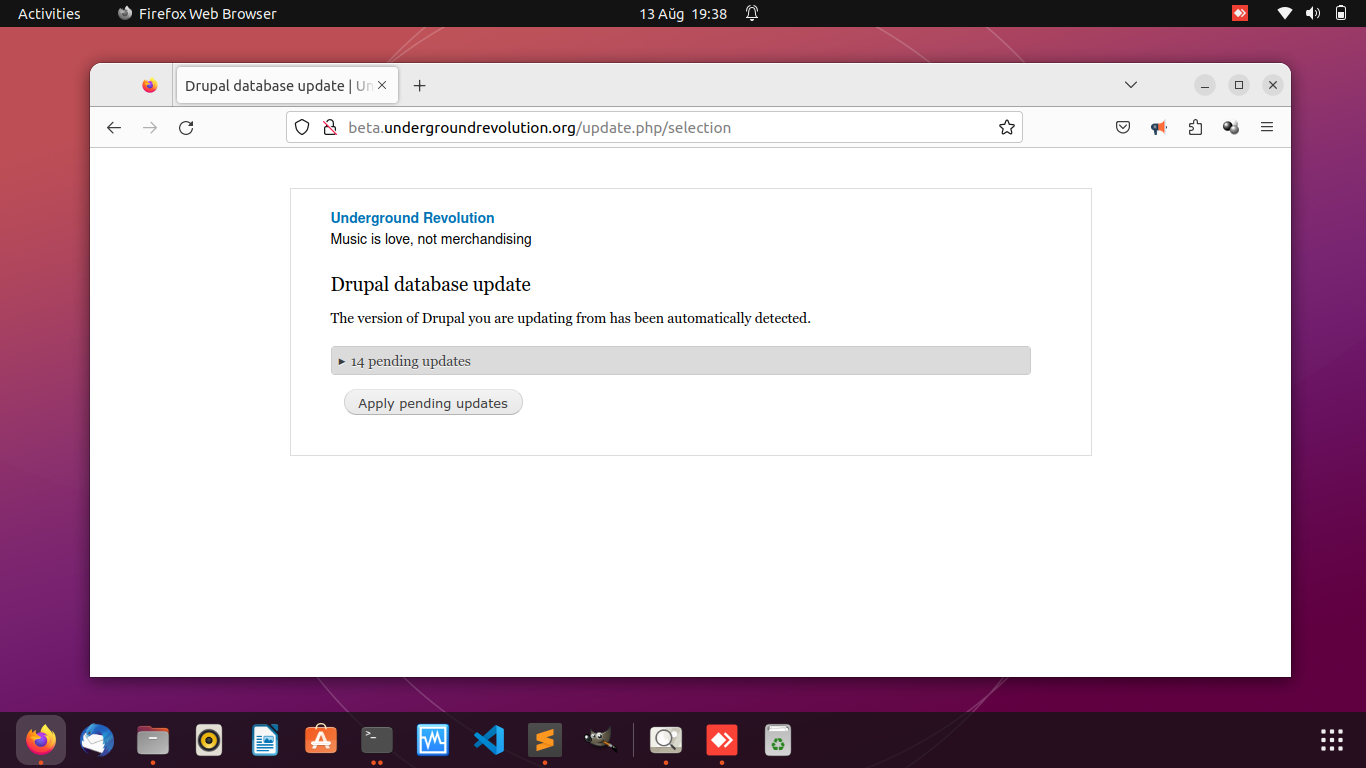This screenshot has width=1366, height=768.
Task: Go back to the previous page
Action: coord(114,128)
